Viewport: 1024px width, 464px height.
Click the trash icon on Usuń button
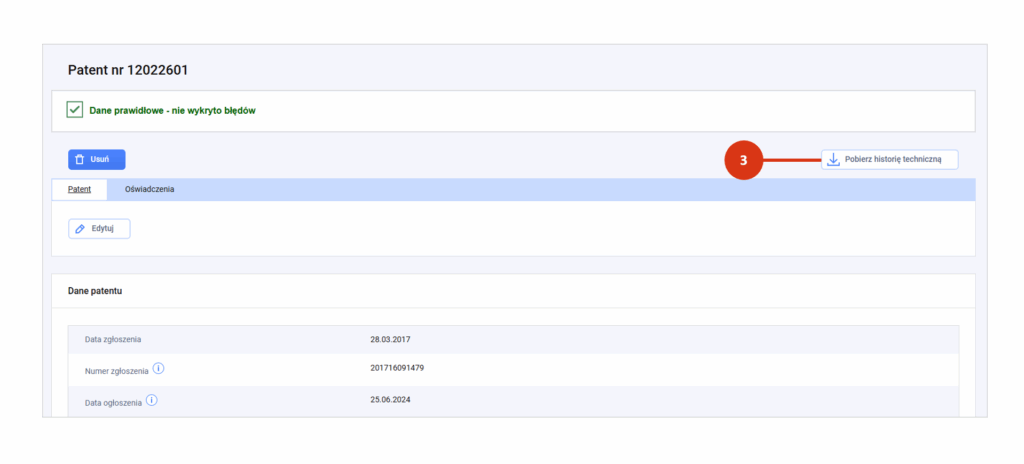click(x=80, y=160)
